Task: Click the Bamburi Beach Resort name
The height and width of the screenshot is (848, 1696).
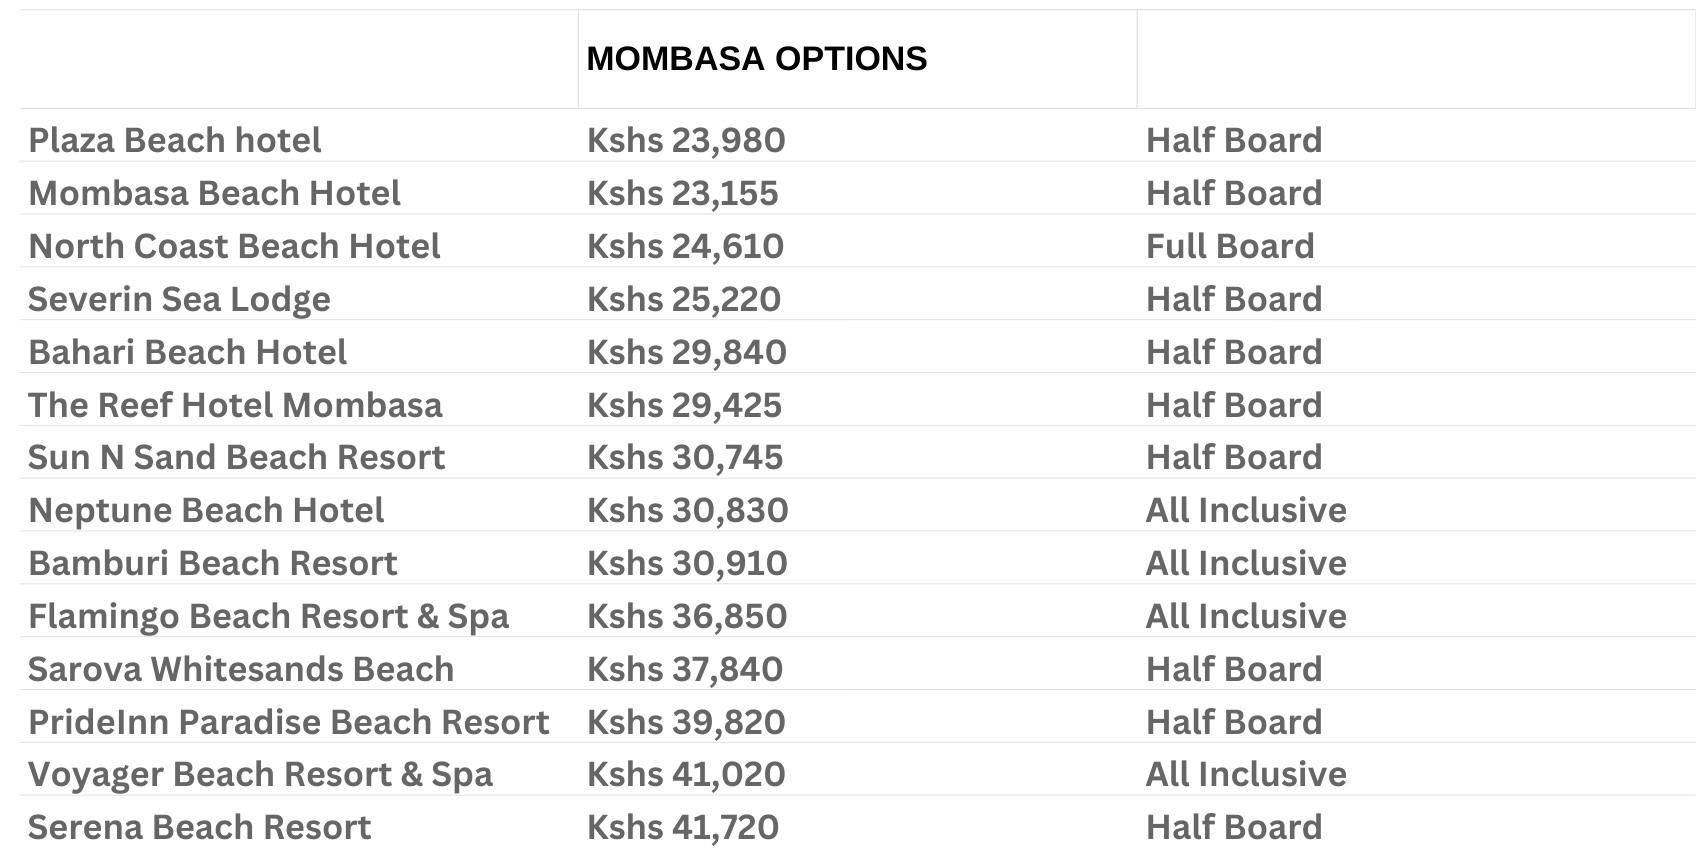Action: tap(212, 563)
